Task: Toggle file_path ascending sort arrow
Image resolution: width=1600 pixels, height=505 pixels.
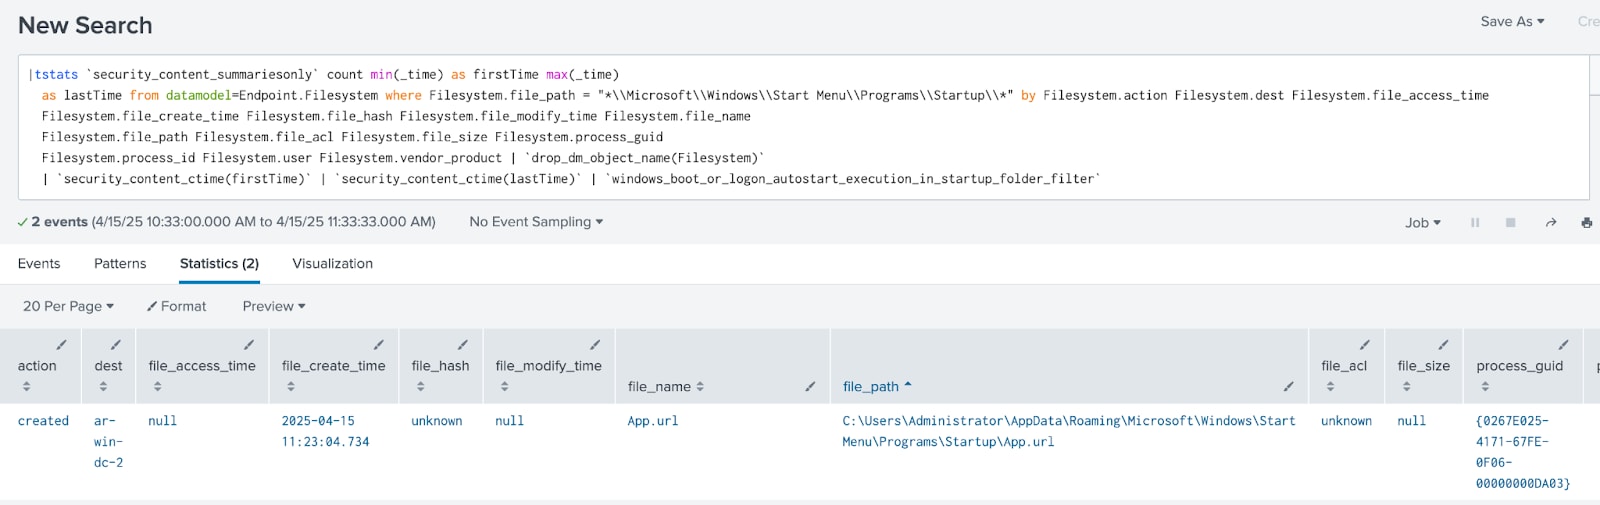Action: tap(908, 385)
